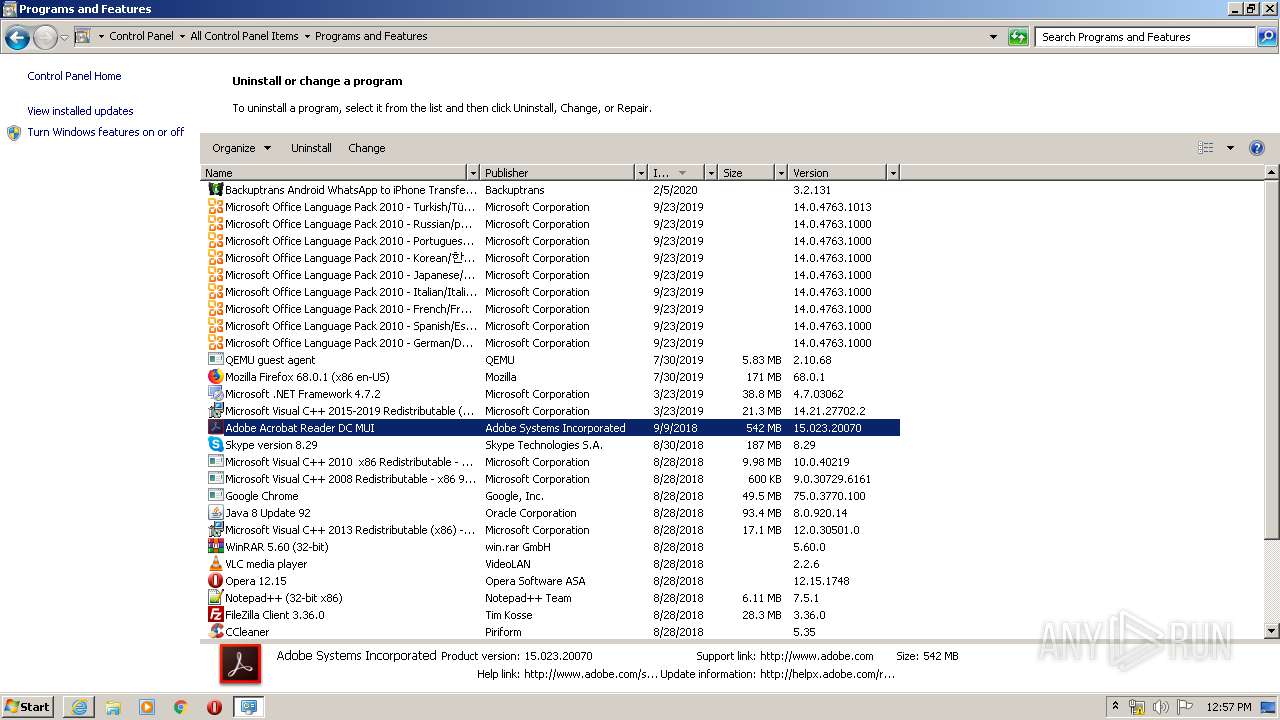
Task: Open the Publisher column filter dropdown
Action: [641, 173]
